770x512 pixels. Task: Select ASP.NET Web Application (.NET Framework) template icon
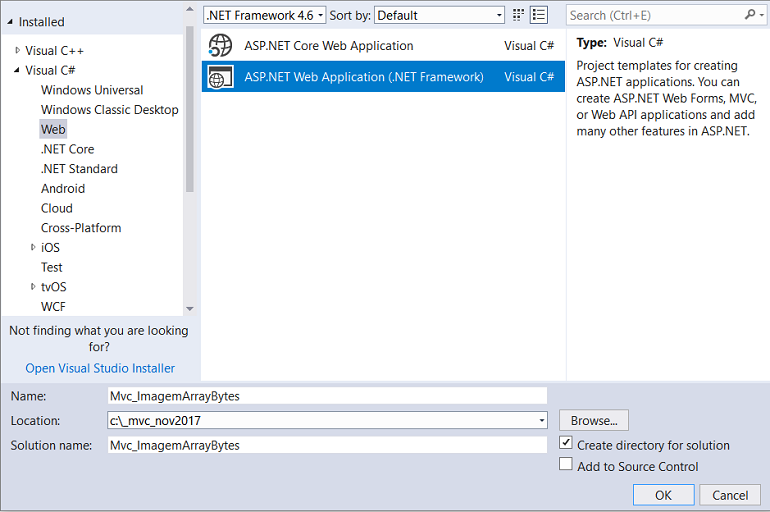(x=220, y=77)
